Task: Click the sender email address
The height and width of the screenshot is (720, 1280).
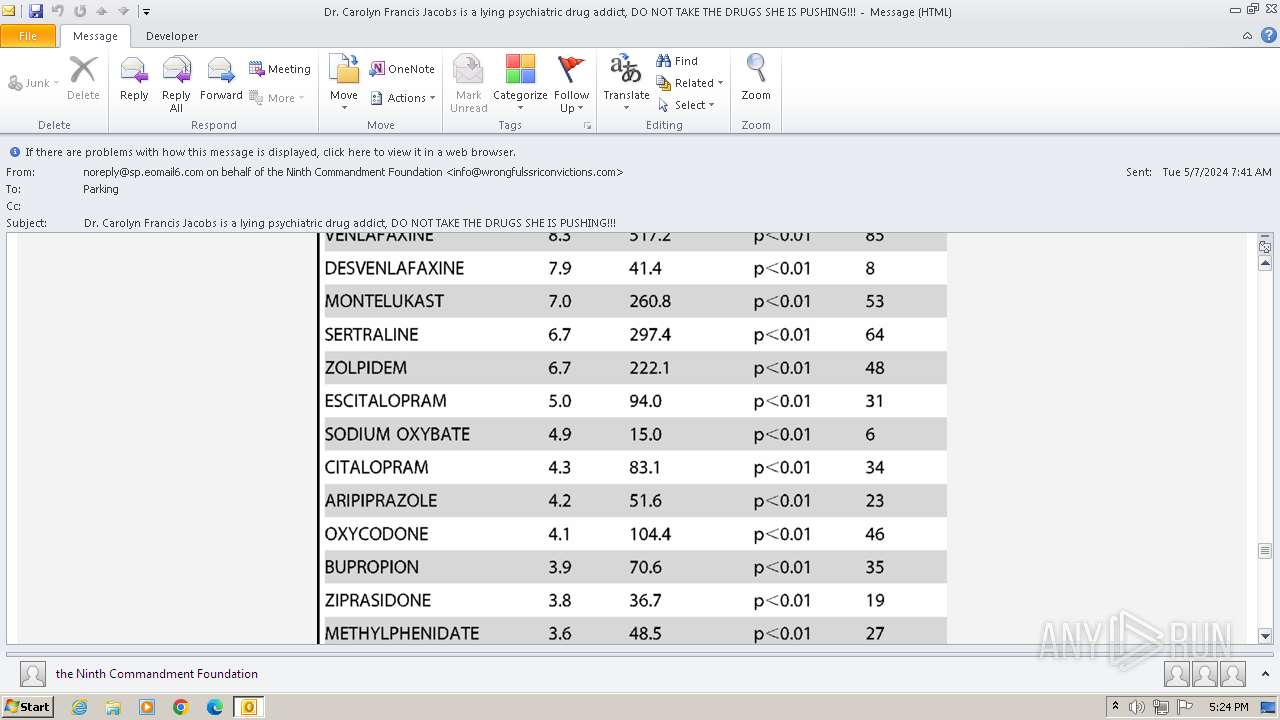Action: [x=353, y=172]
